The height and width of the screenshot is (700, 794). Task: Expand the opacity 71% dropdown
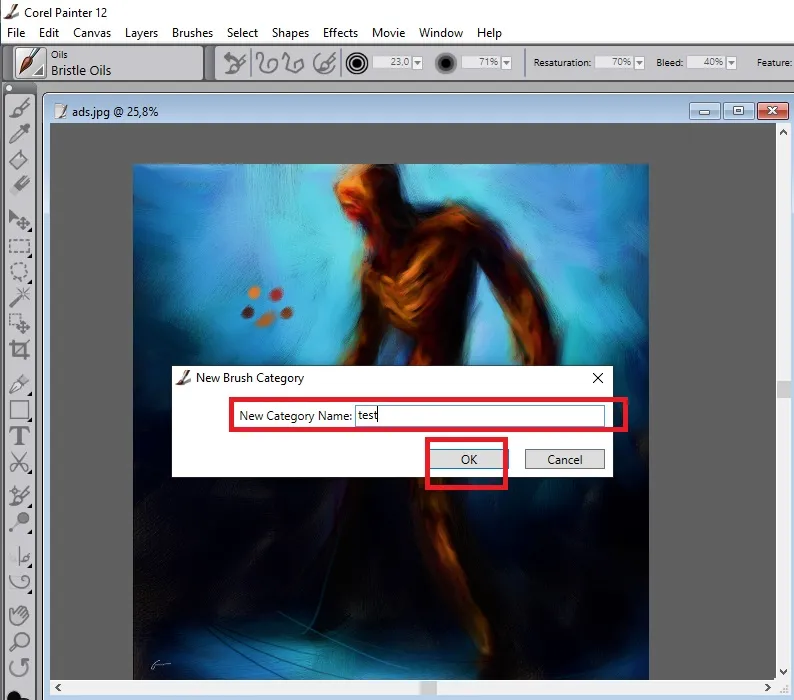[x=506, y=63]
